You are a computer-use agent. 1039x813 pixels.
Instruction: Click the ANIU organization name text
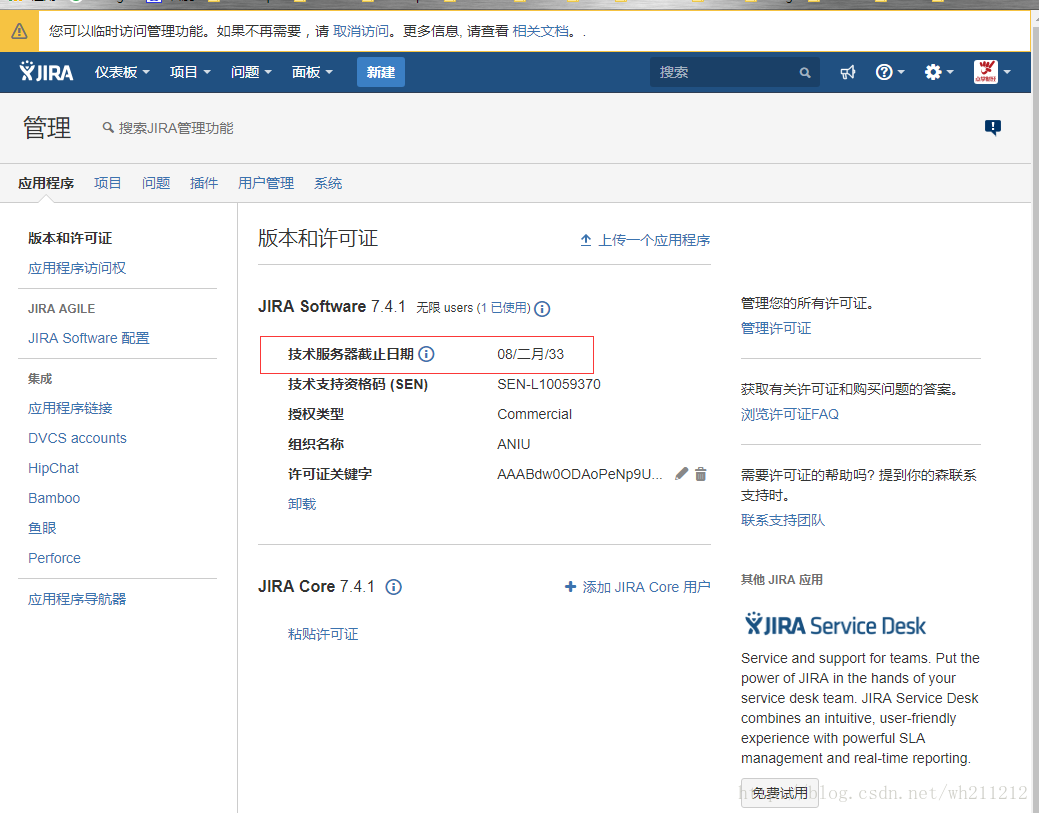coord(514,444)
